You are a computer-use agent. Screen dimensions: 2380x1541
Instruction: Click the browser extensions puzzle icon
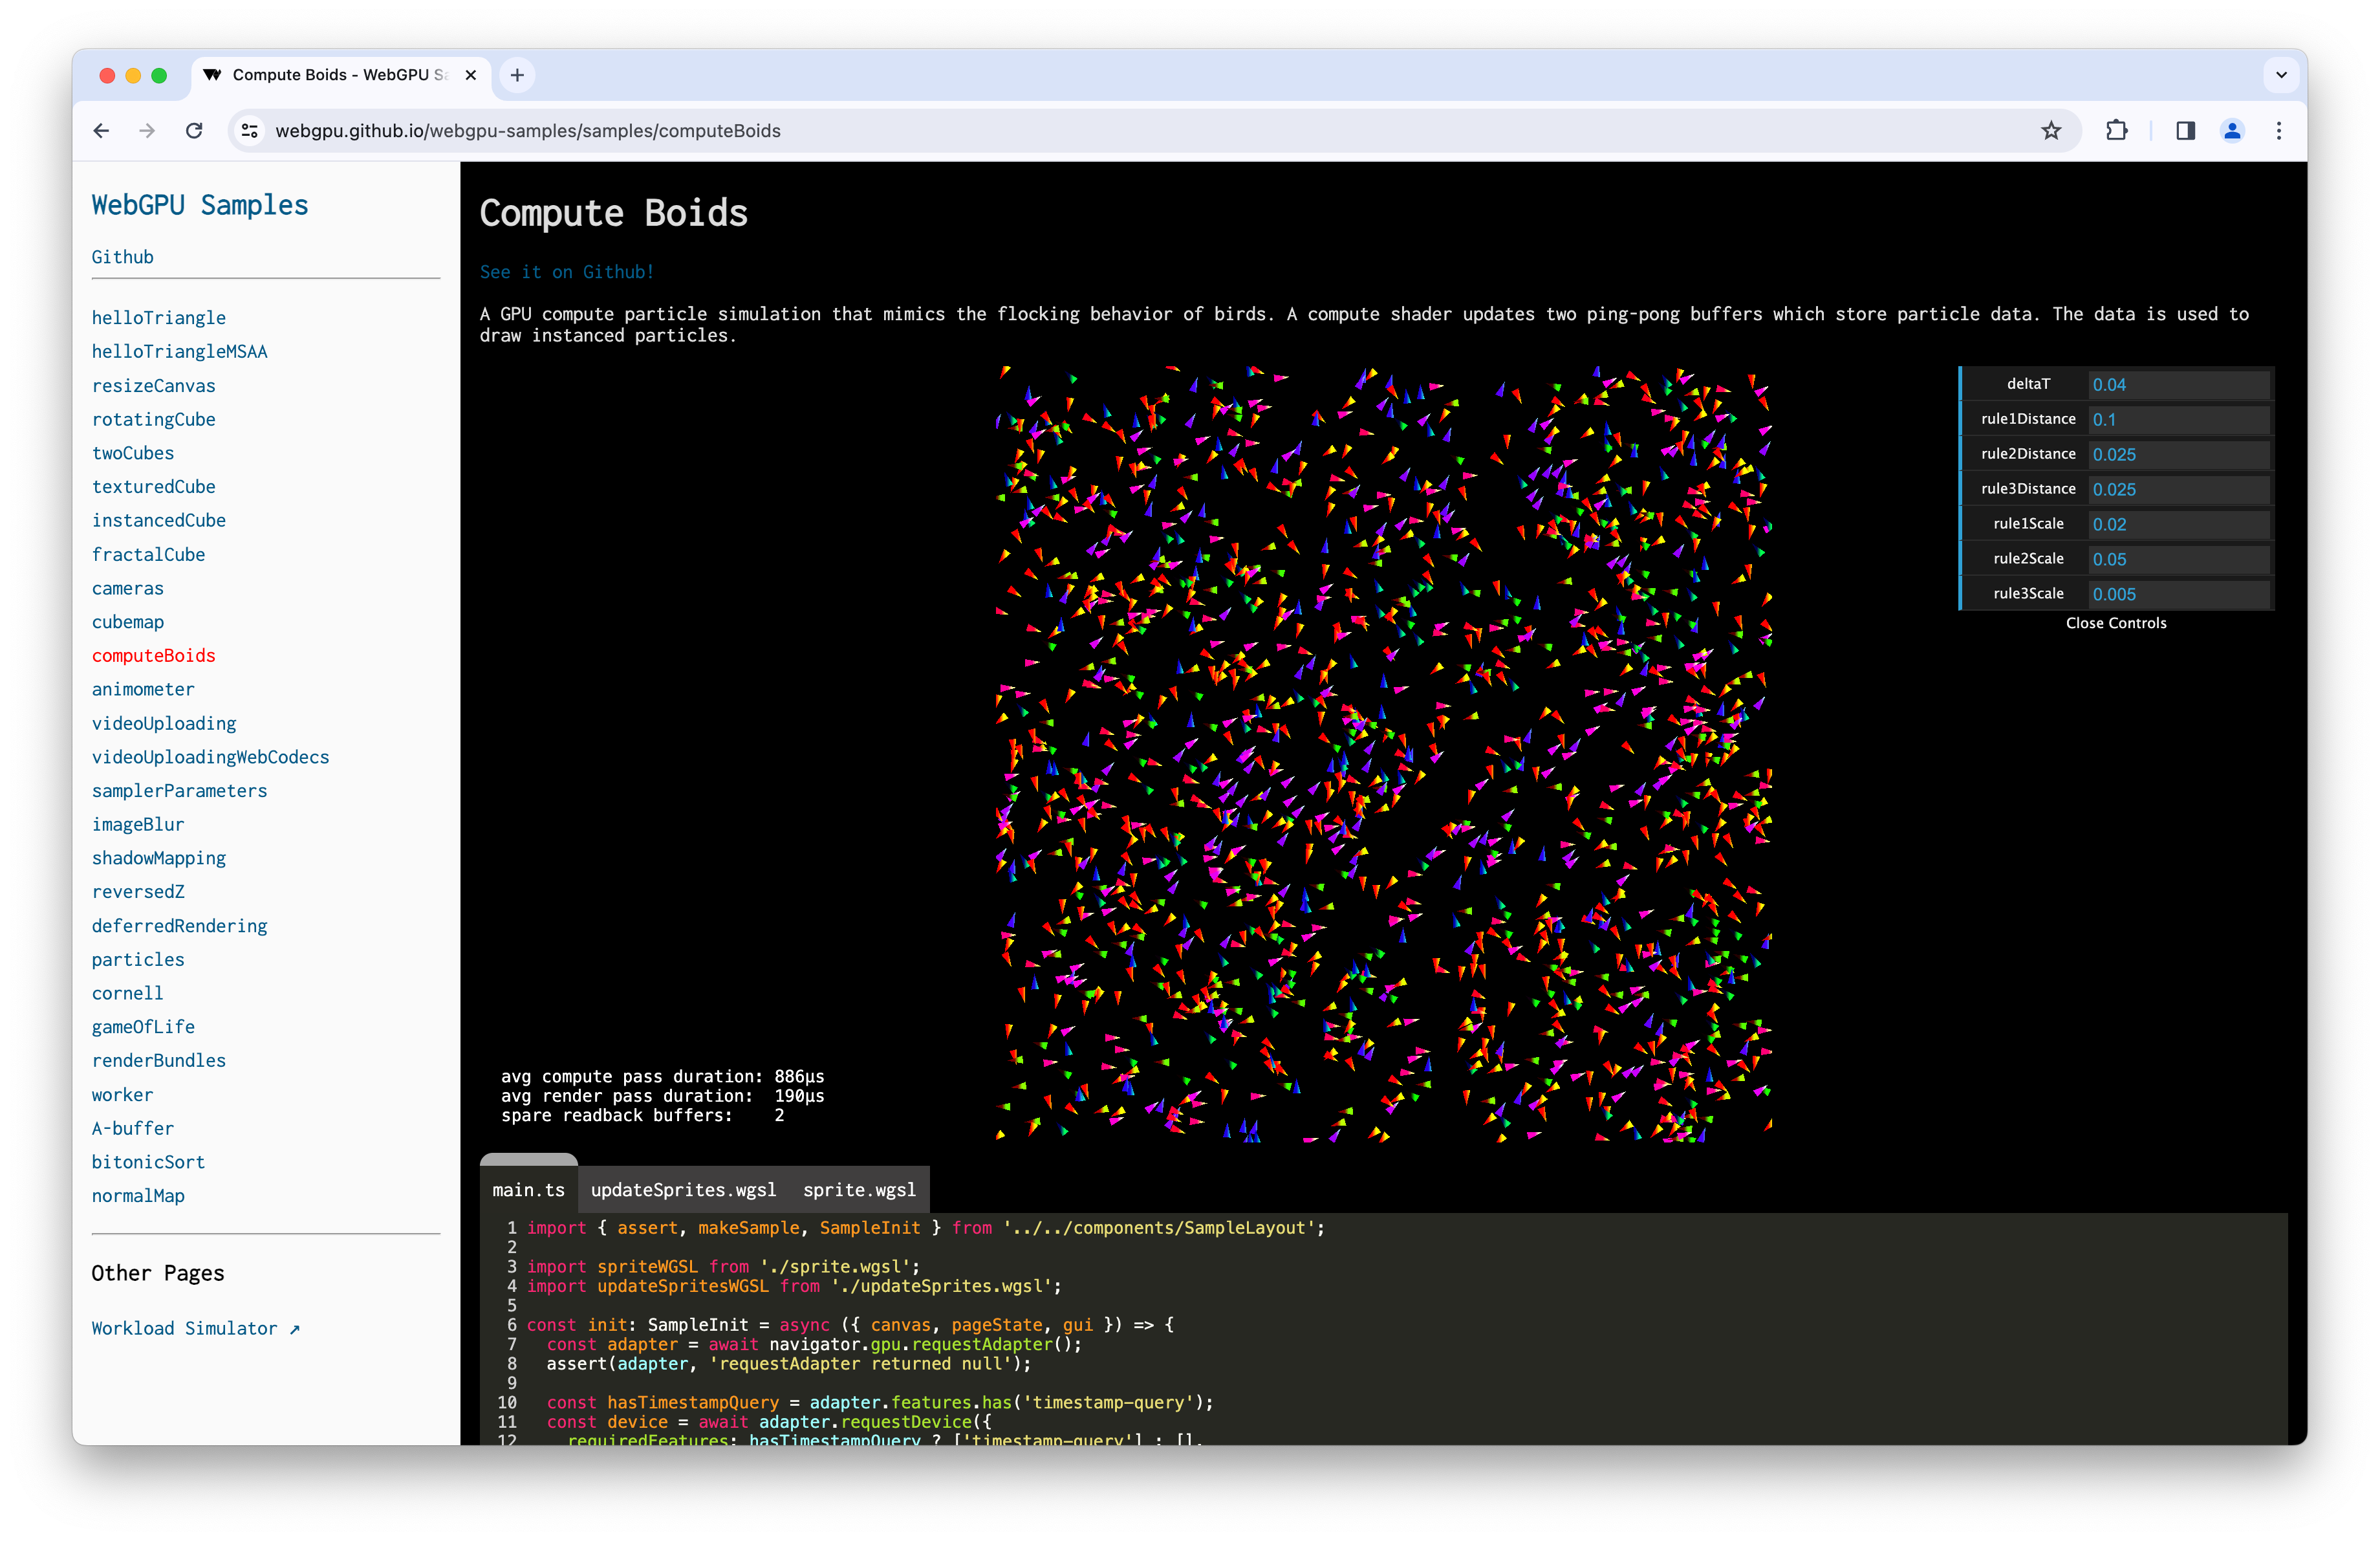tap(2116, 130)
